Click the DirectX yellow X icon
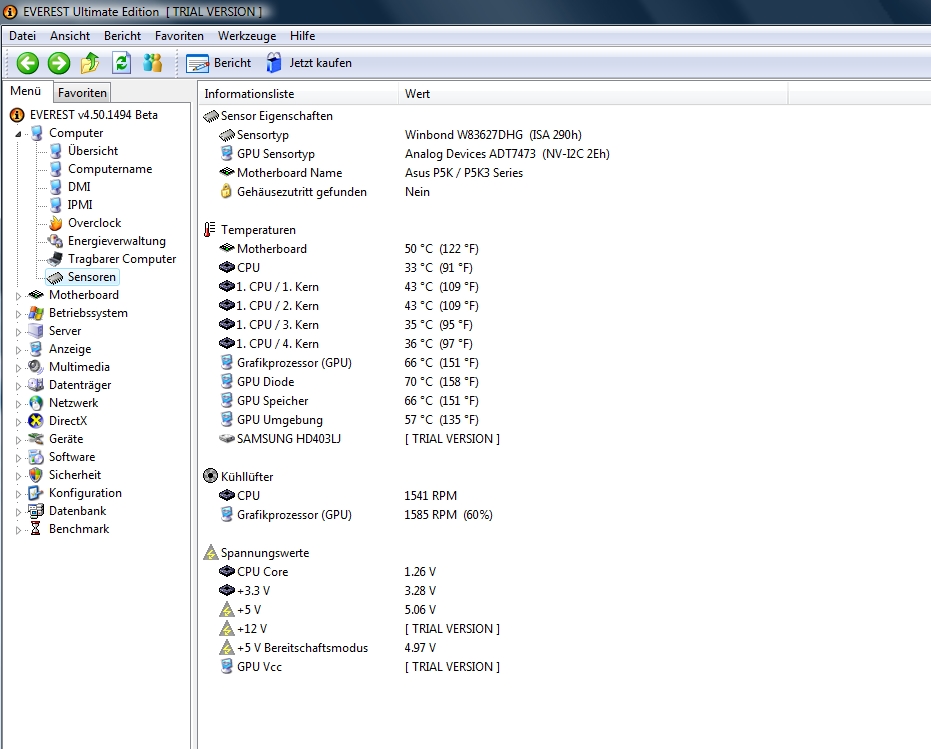This screenshot has width=931, height=749. [x=36, y=421]
